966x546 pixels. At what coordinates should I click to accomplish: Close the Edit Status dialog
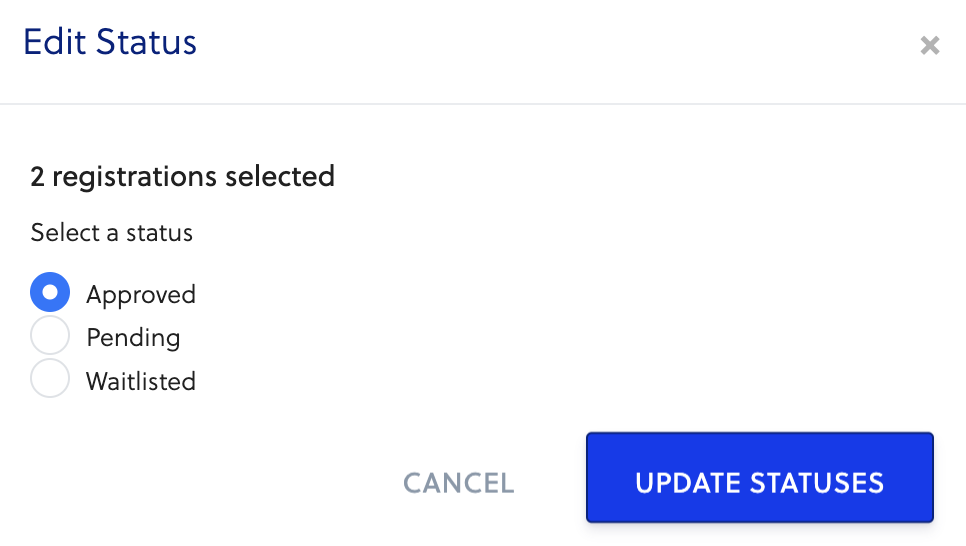(x=930, y=45)
